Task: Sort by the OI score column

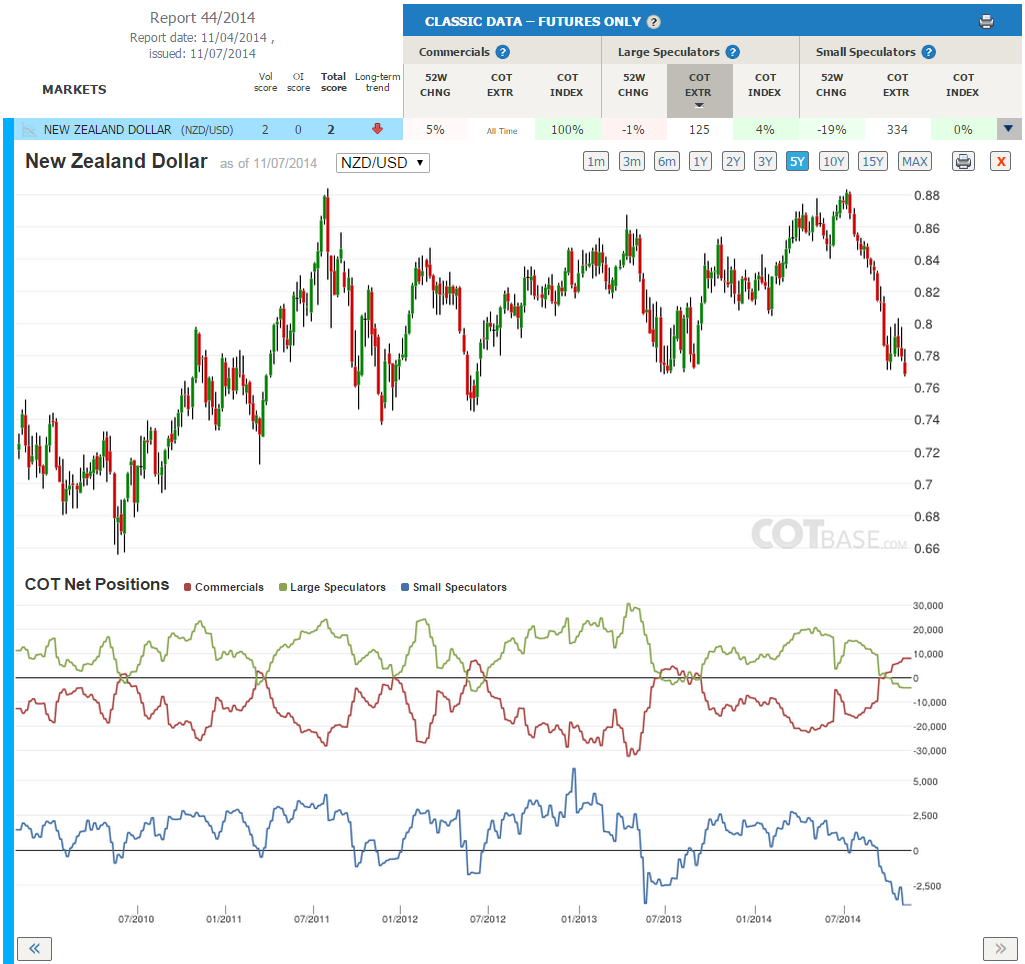Action: click(x=299, y=82)
